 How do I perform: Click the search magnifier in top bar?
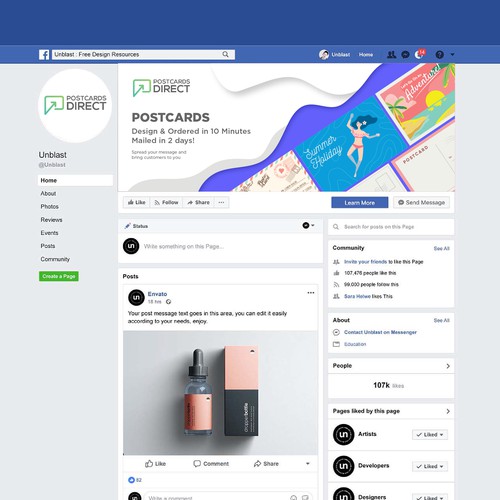(x=225, y=54)
